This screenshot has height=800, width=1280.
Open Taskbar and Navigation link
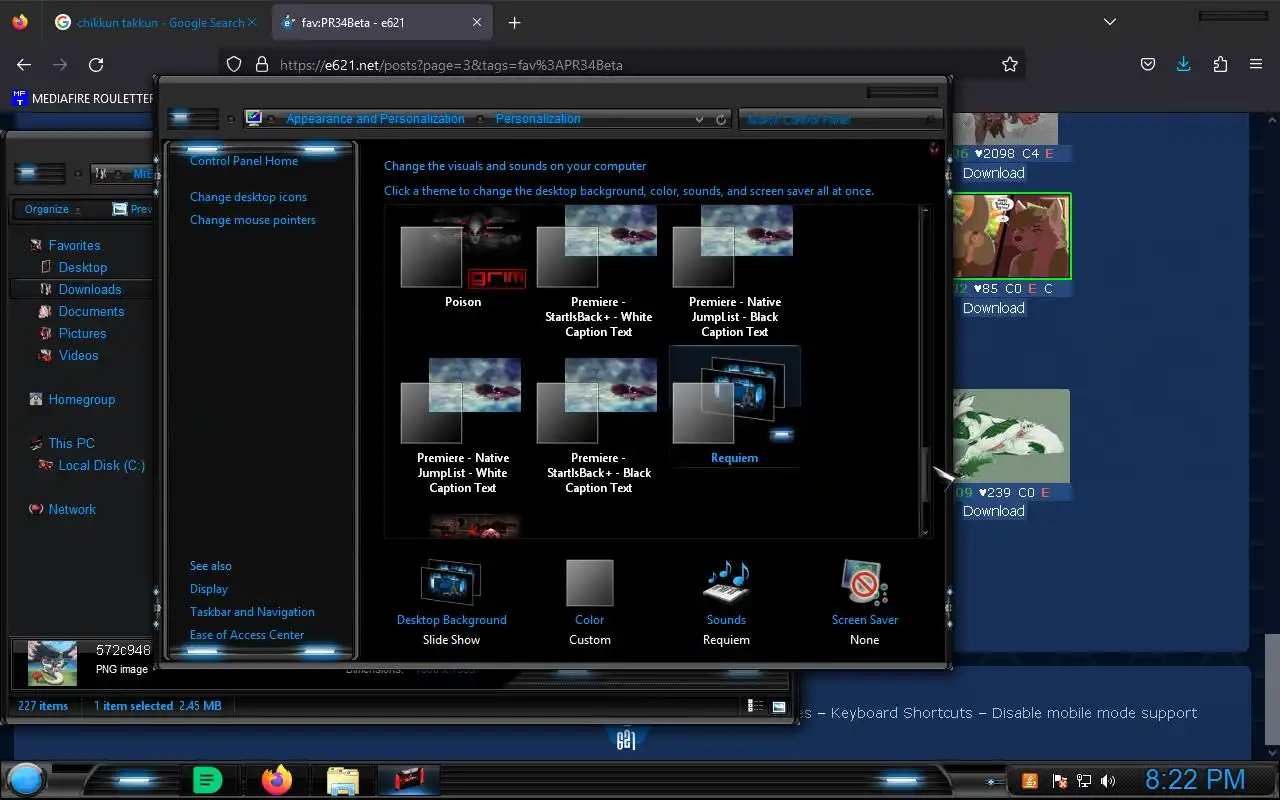[252, 612]
